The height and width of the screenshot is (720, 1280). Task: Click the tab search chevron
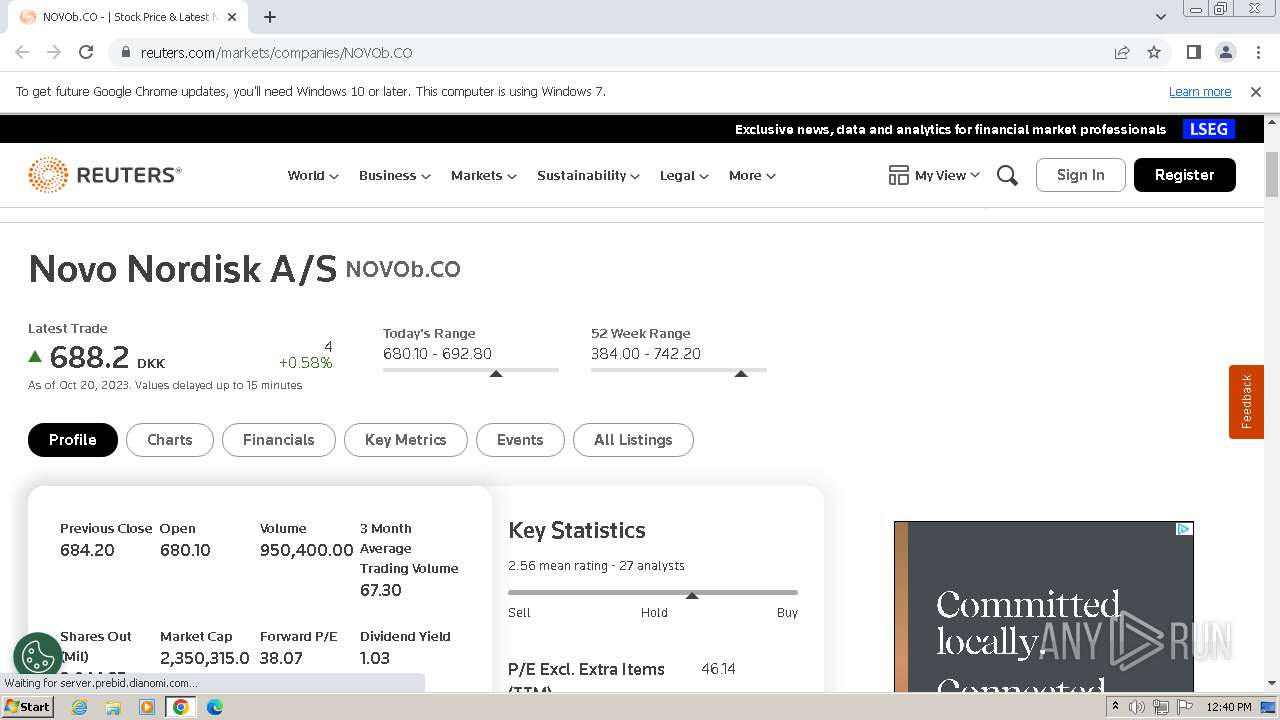click(1161, 17)
